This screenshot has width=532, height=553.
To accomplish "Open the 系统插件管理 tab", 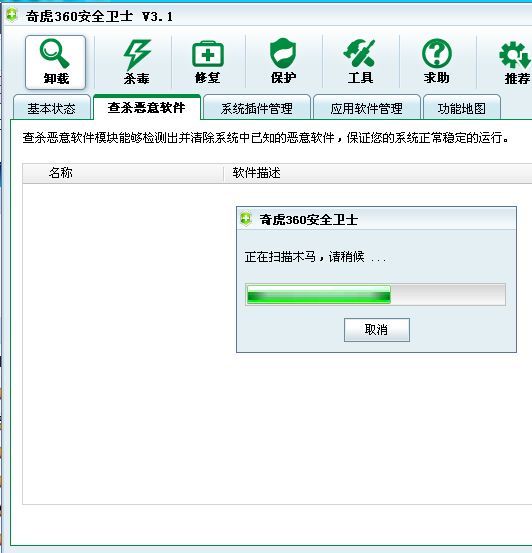I will 257,108.
